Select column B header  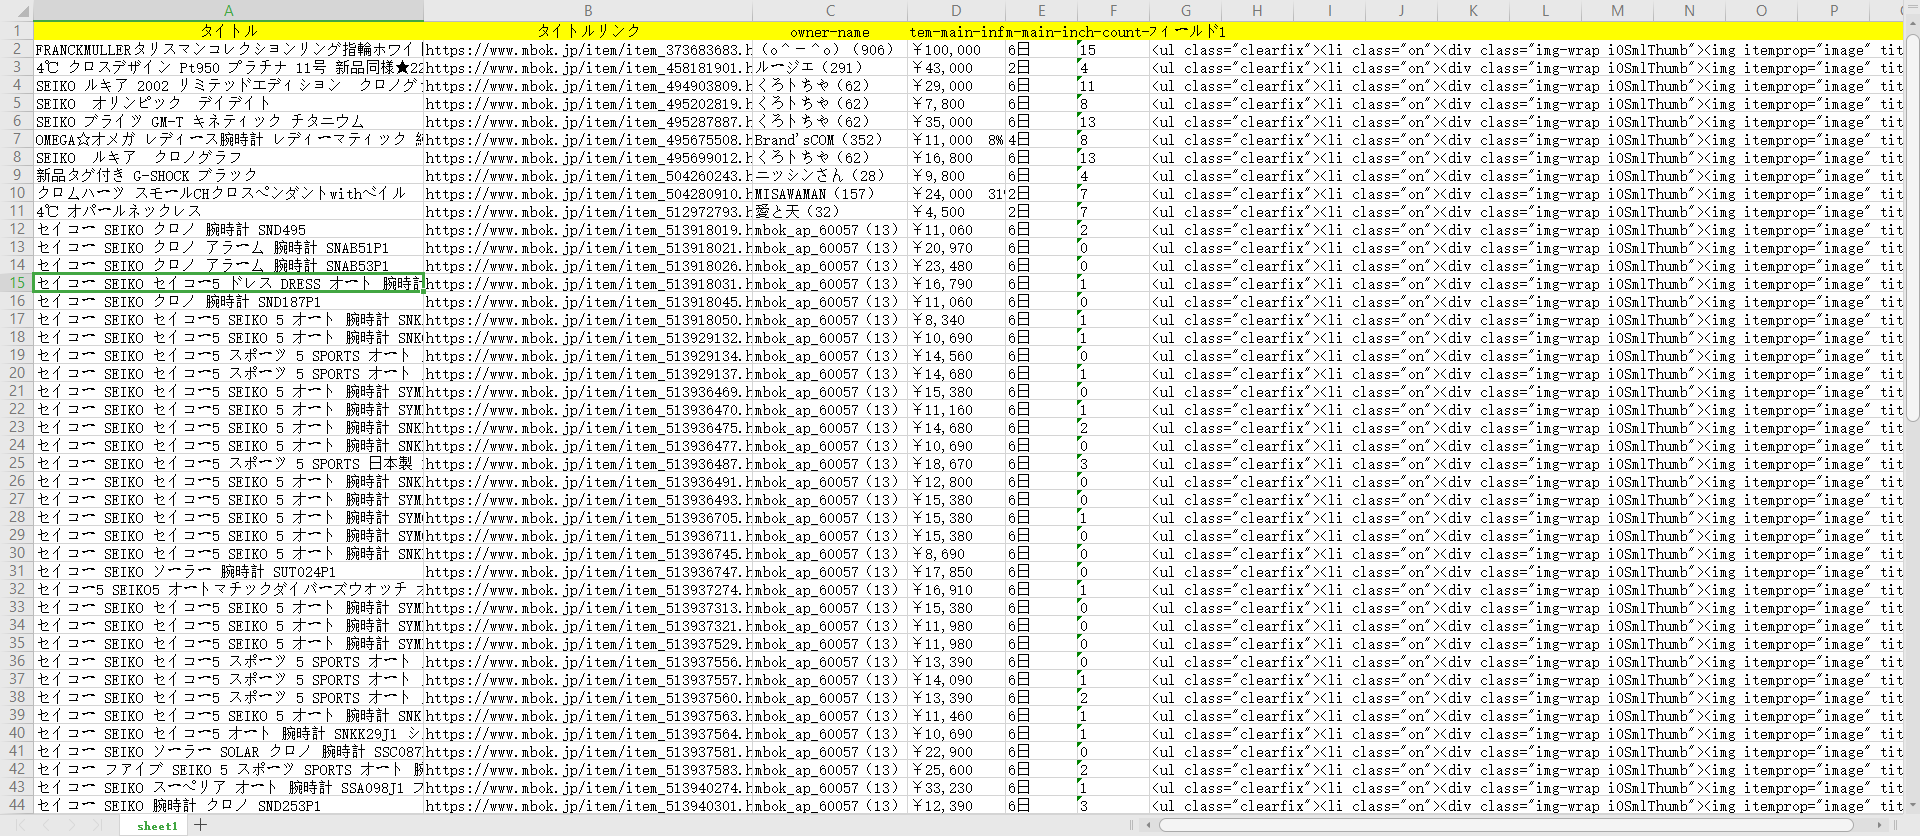pyautogui.click(x=588, y=11)
